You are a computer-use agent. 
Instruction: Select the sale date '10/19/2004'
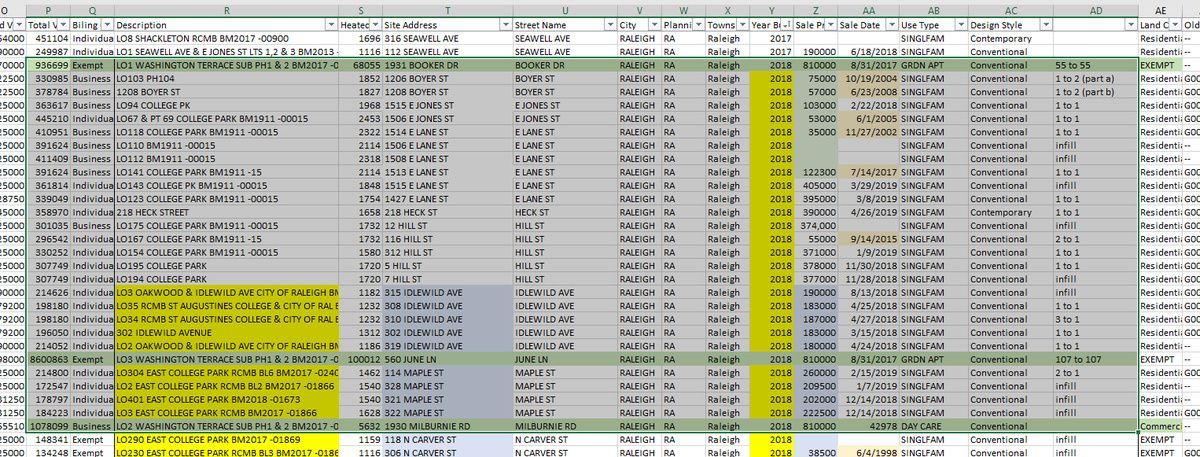tap(867, 77)
